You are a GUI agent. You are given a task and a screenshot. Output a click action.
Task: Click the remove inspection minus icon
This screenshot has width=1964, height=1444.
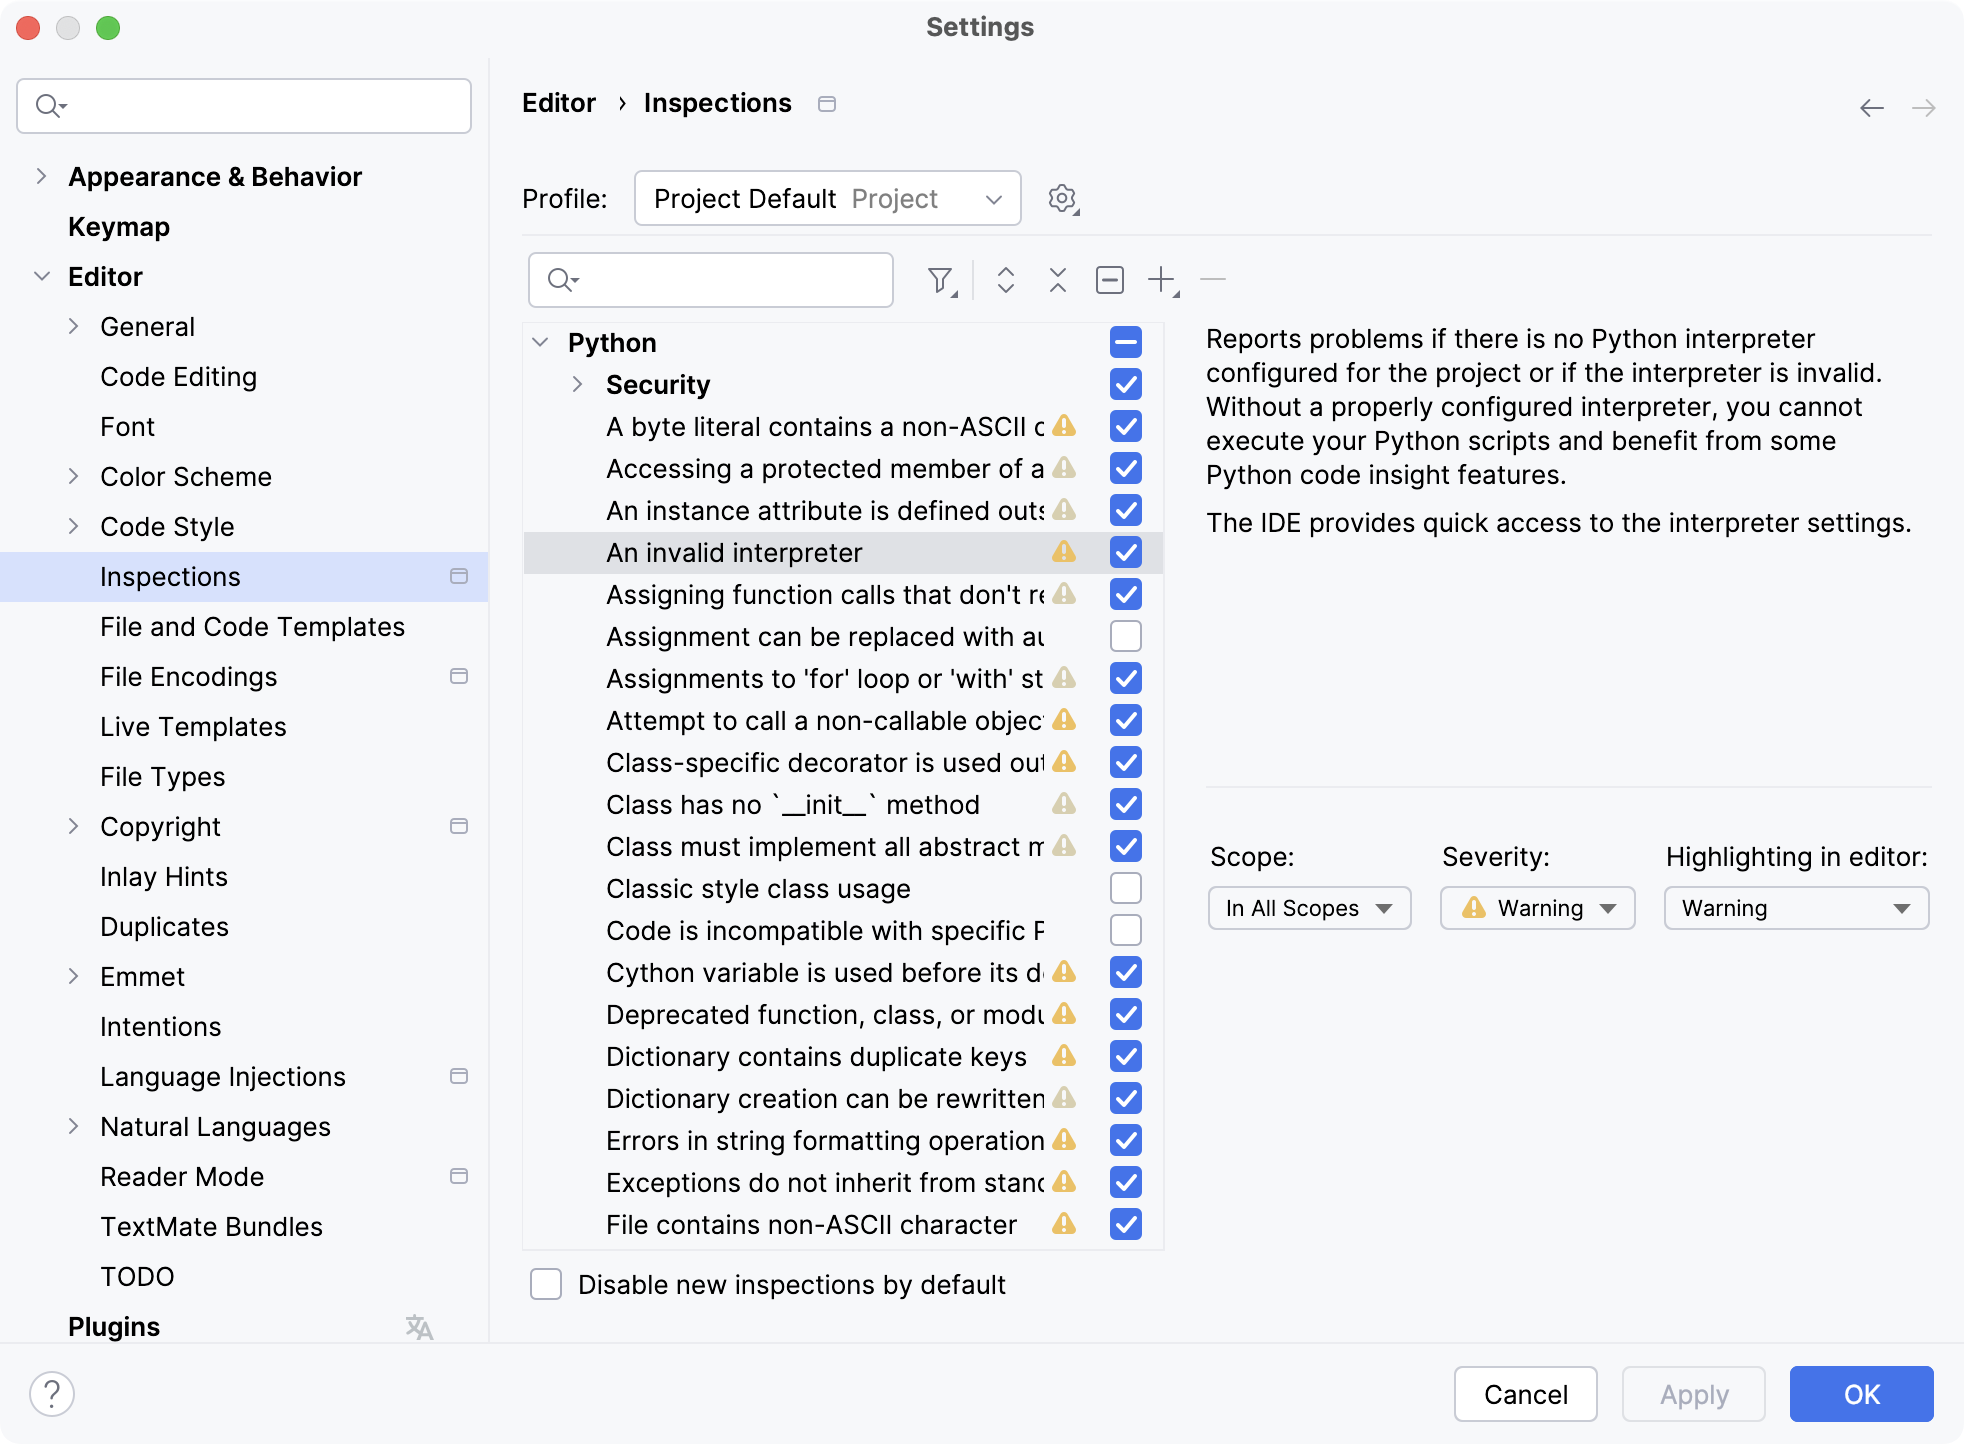click(x=1213, y=280)
